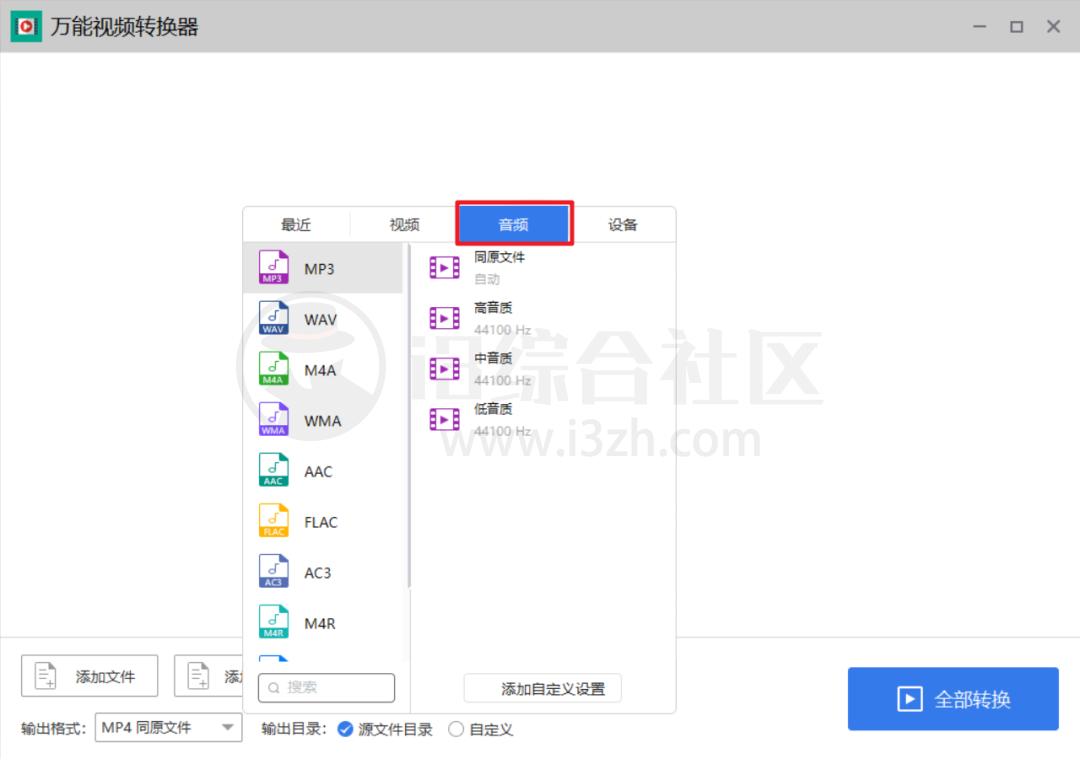This screenshot has width=1080, height=759.
Task: Click the M4R label in format list
Action: tap(320, 623)
